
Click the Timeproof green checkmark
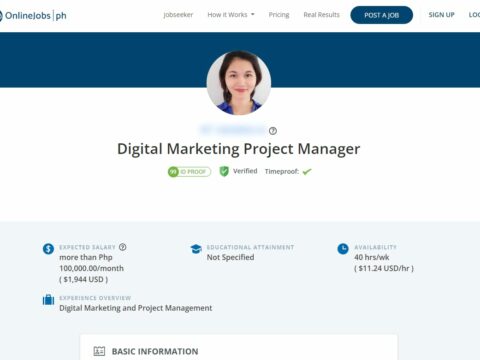307,172
